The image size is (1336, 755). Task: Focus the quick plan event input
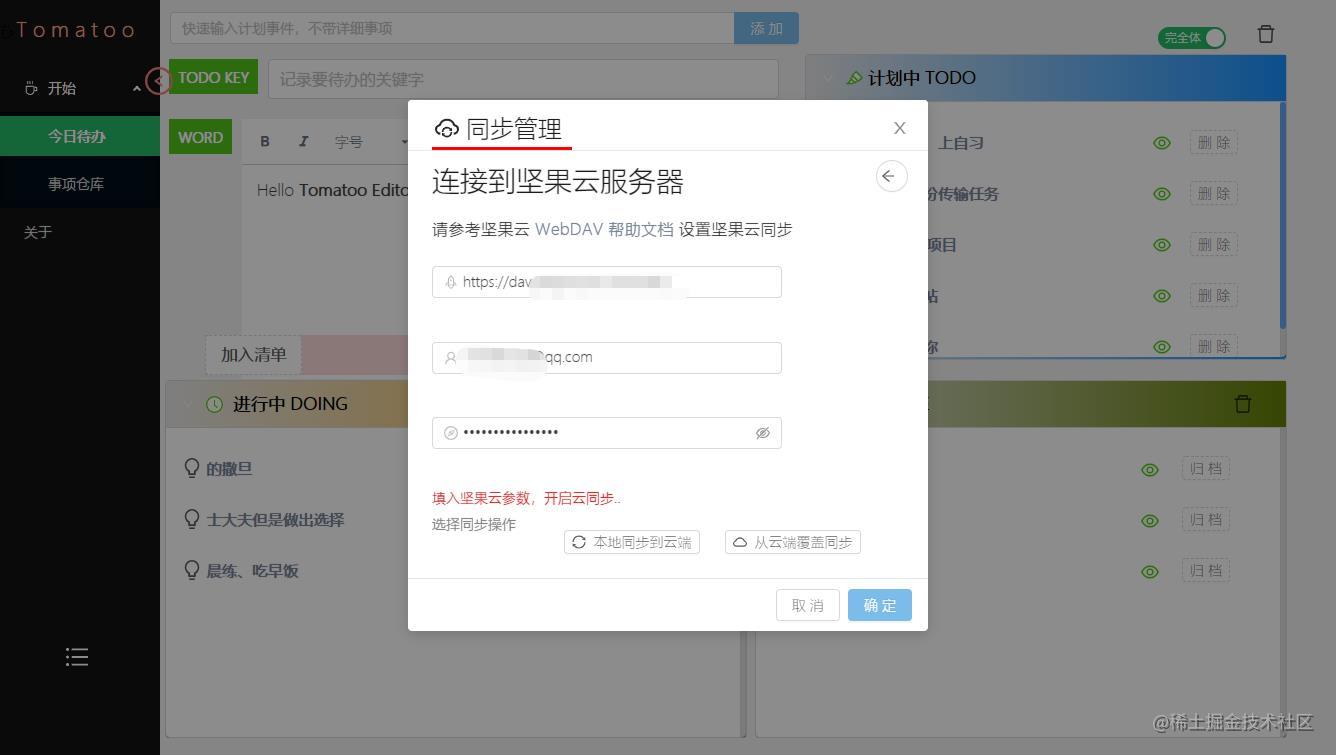point(452,28)
